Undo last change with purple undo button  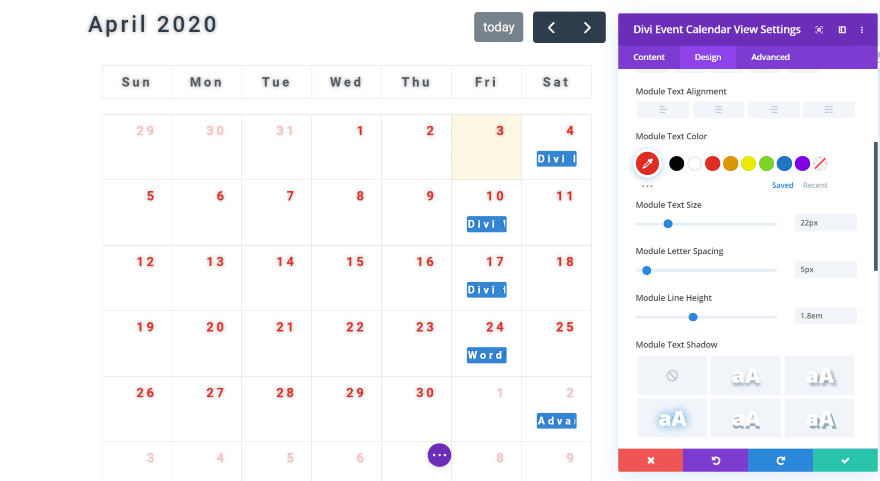click(x=716, y=460)
